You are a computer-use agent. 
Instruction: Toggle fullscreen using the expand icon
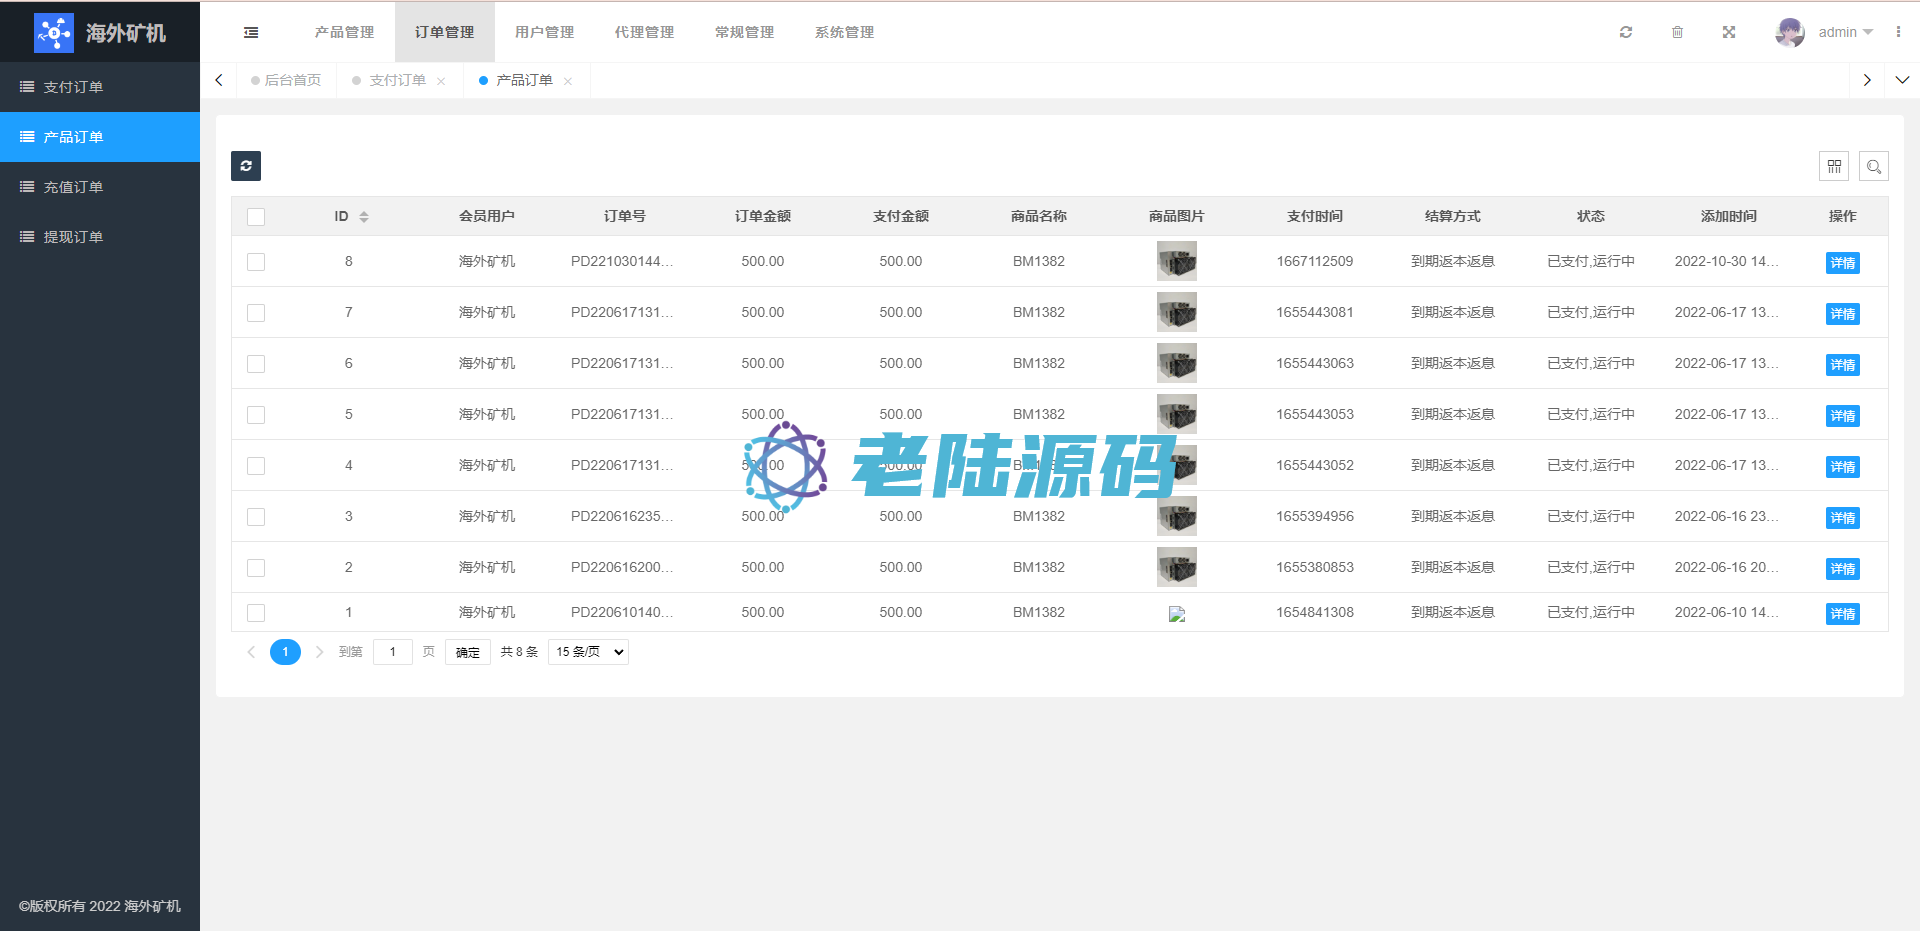click(x=1728, y=32)
